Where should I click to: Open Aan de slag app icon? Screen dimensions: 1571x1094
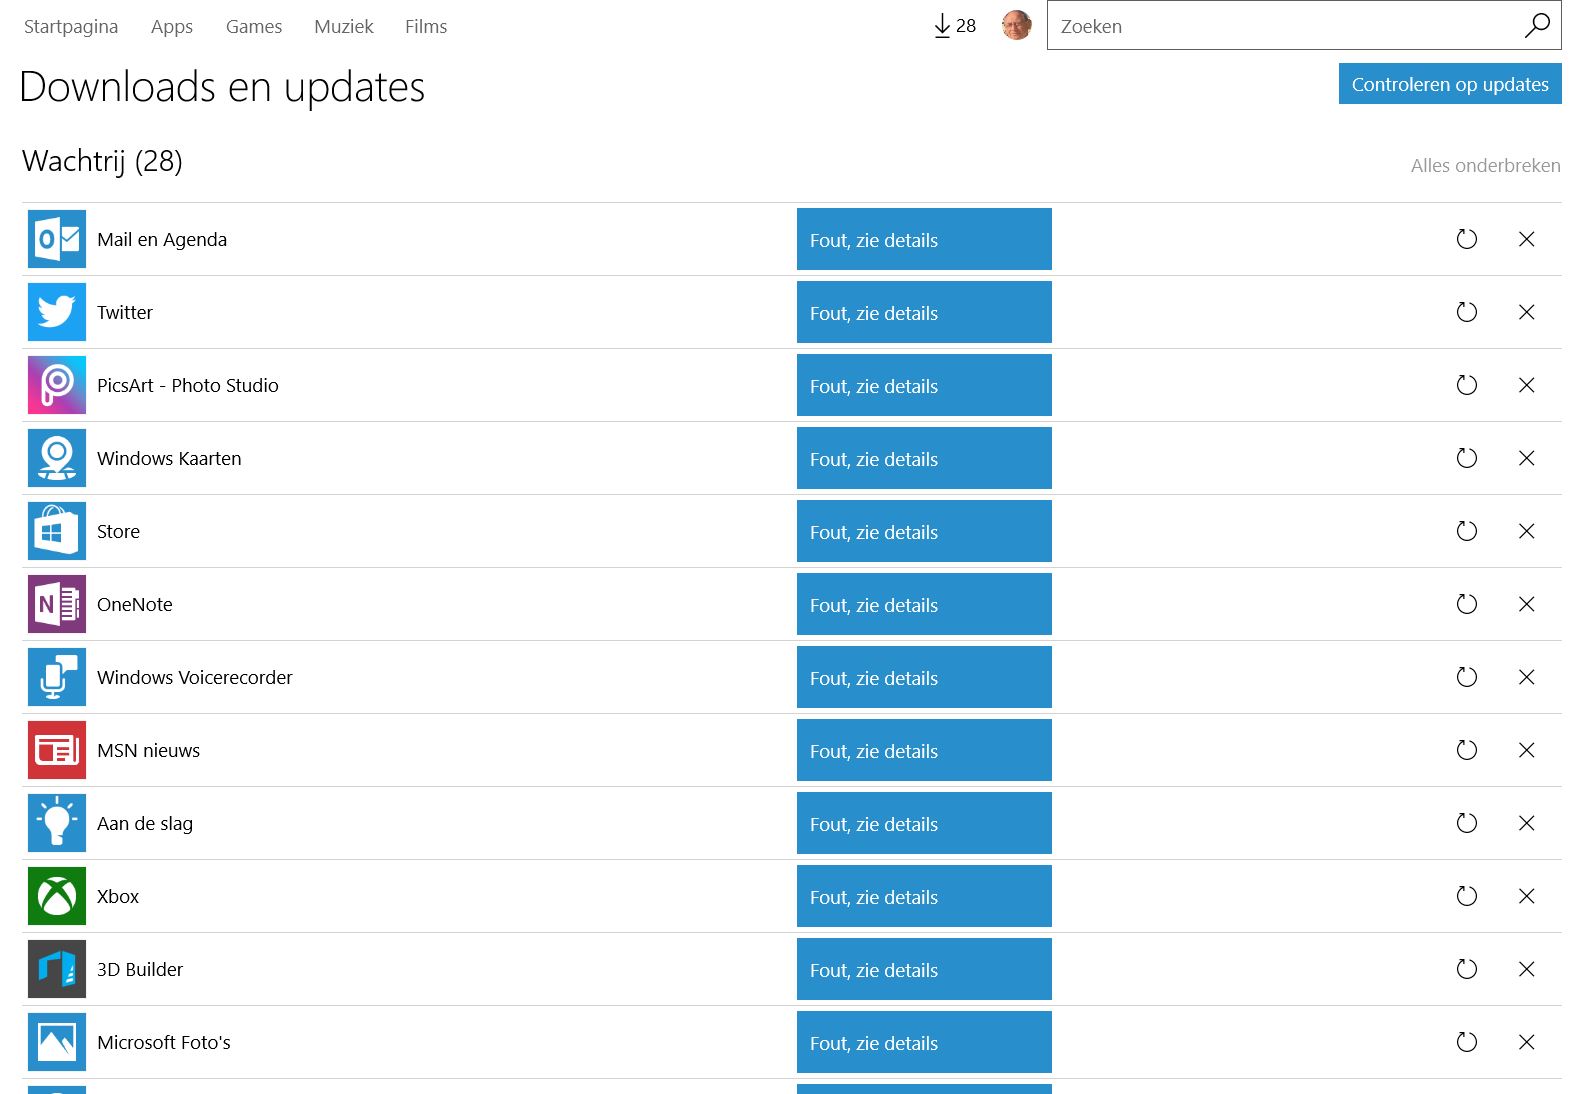click(x=57, y=823)
